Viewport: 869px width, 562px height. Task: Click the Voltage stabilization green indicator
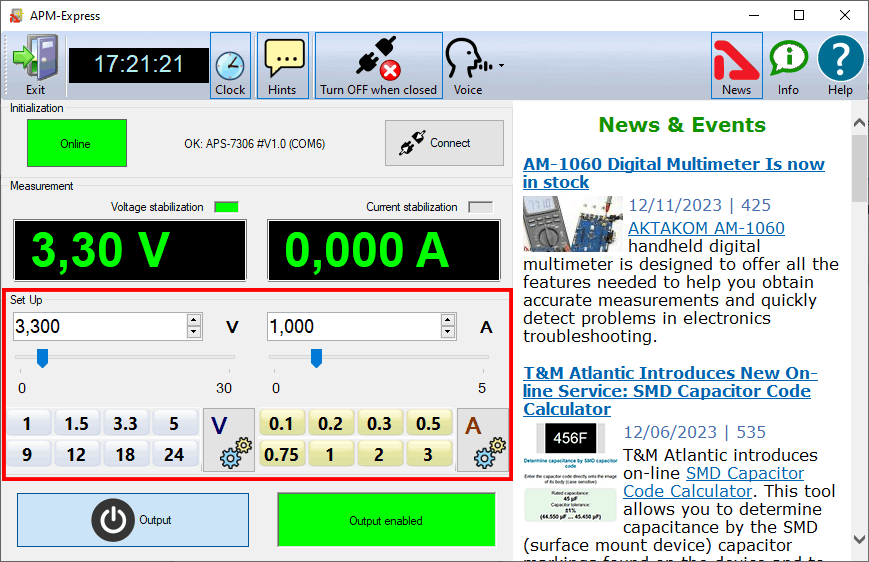[x=227, y=207]
